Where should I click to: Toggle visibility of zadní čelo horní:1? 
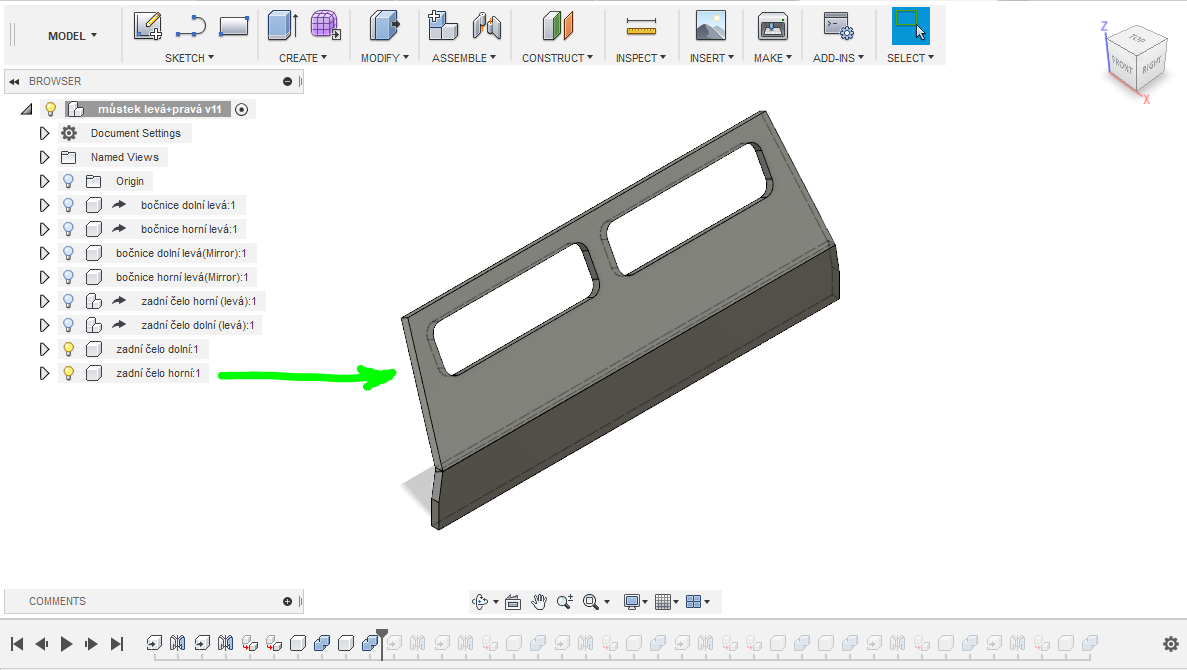click(68, 373)
